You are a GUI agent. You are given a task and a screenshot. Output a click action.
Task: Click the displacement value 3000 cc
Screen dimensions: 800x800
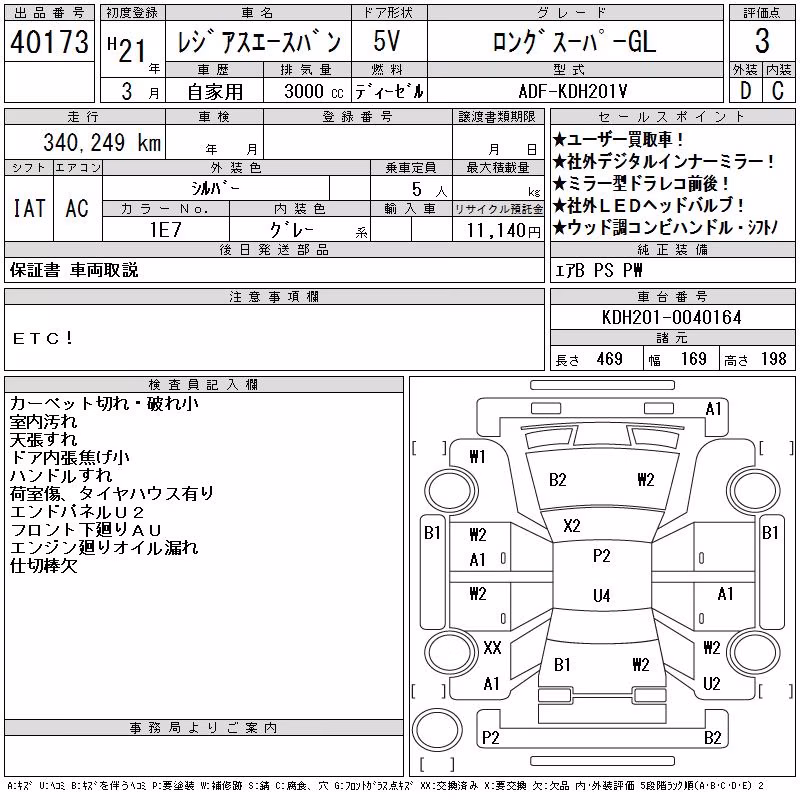[x=314, y=91]
